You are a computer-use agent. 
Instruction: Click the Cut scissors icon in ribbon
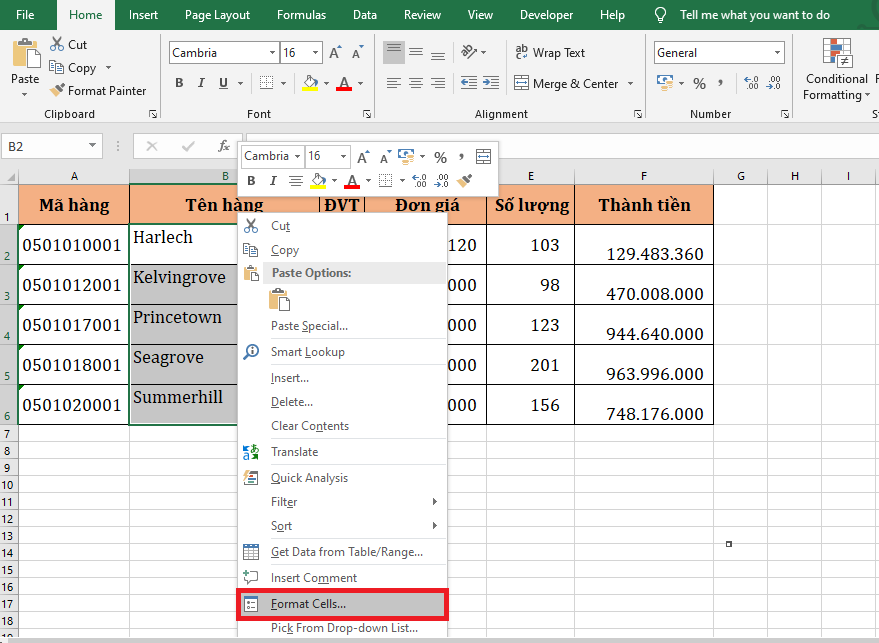(x=56, y=45)
